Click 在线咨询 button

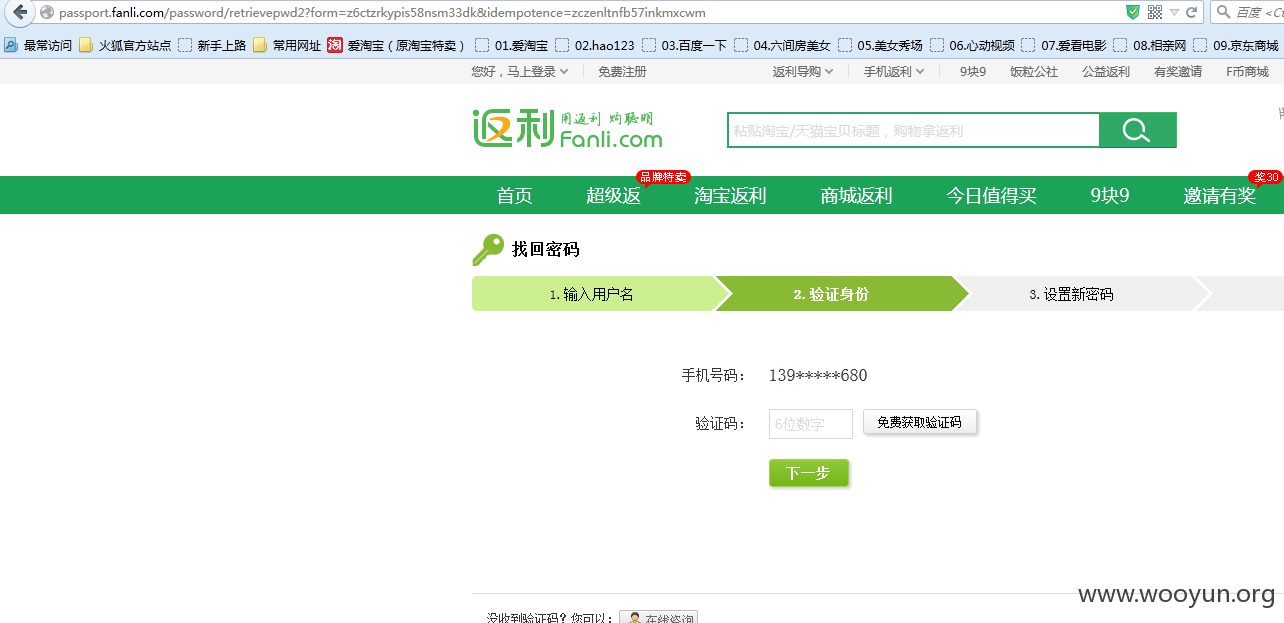click(658, 618)
